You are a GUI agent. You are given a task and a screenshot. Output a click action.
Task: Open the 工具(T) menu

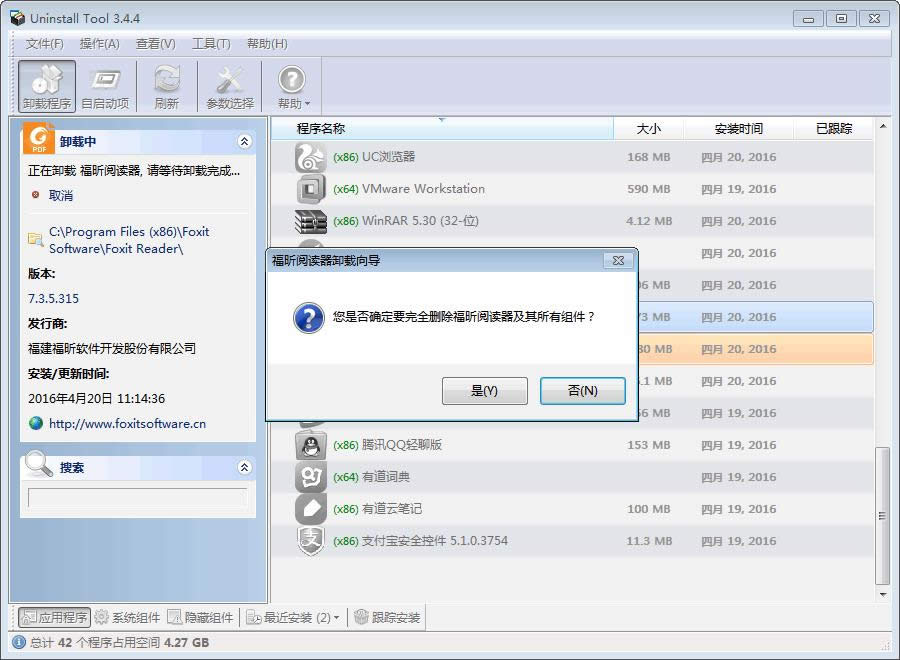coord(210,44)
